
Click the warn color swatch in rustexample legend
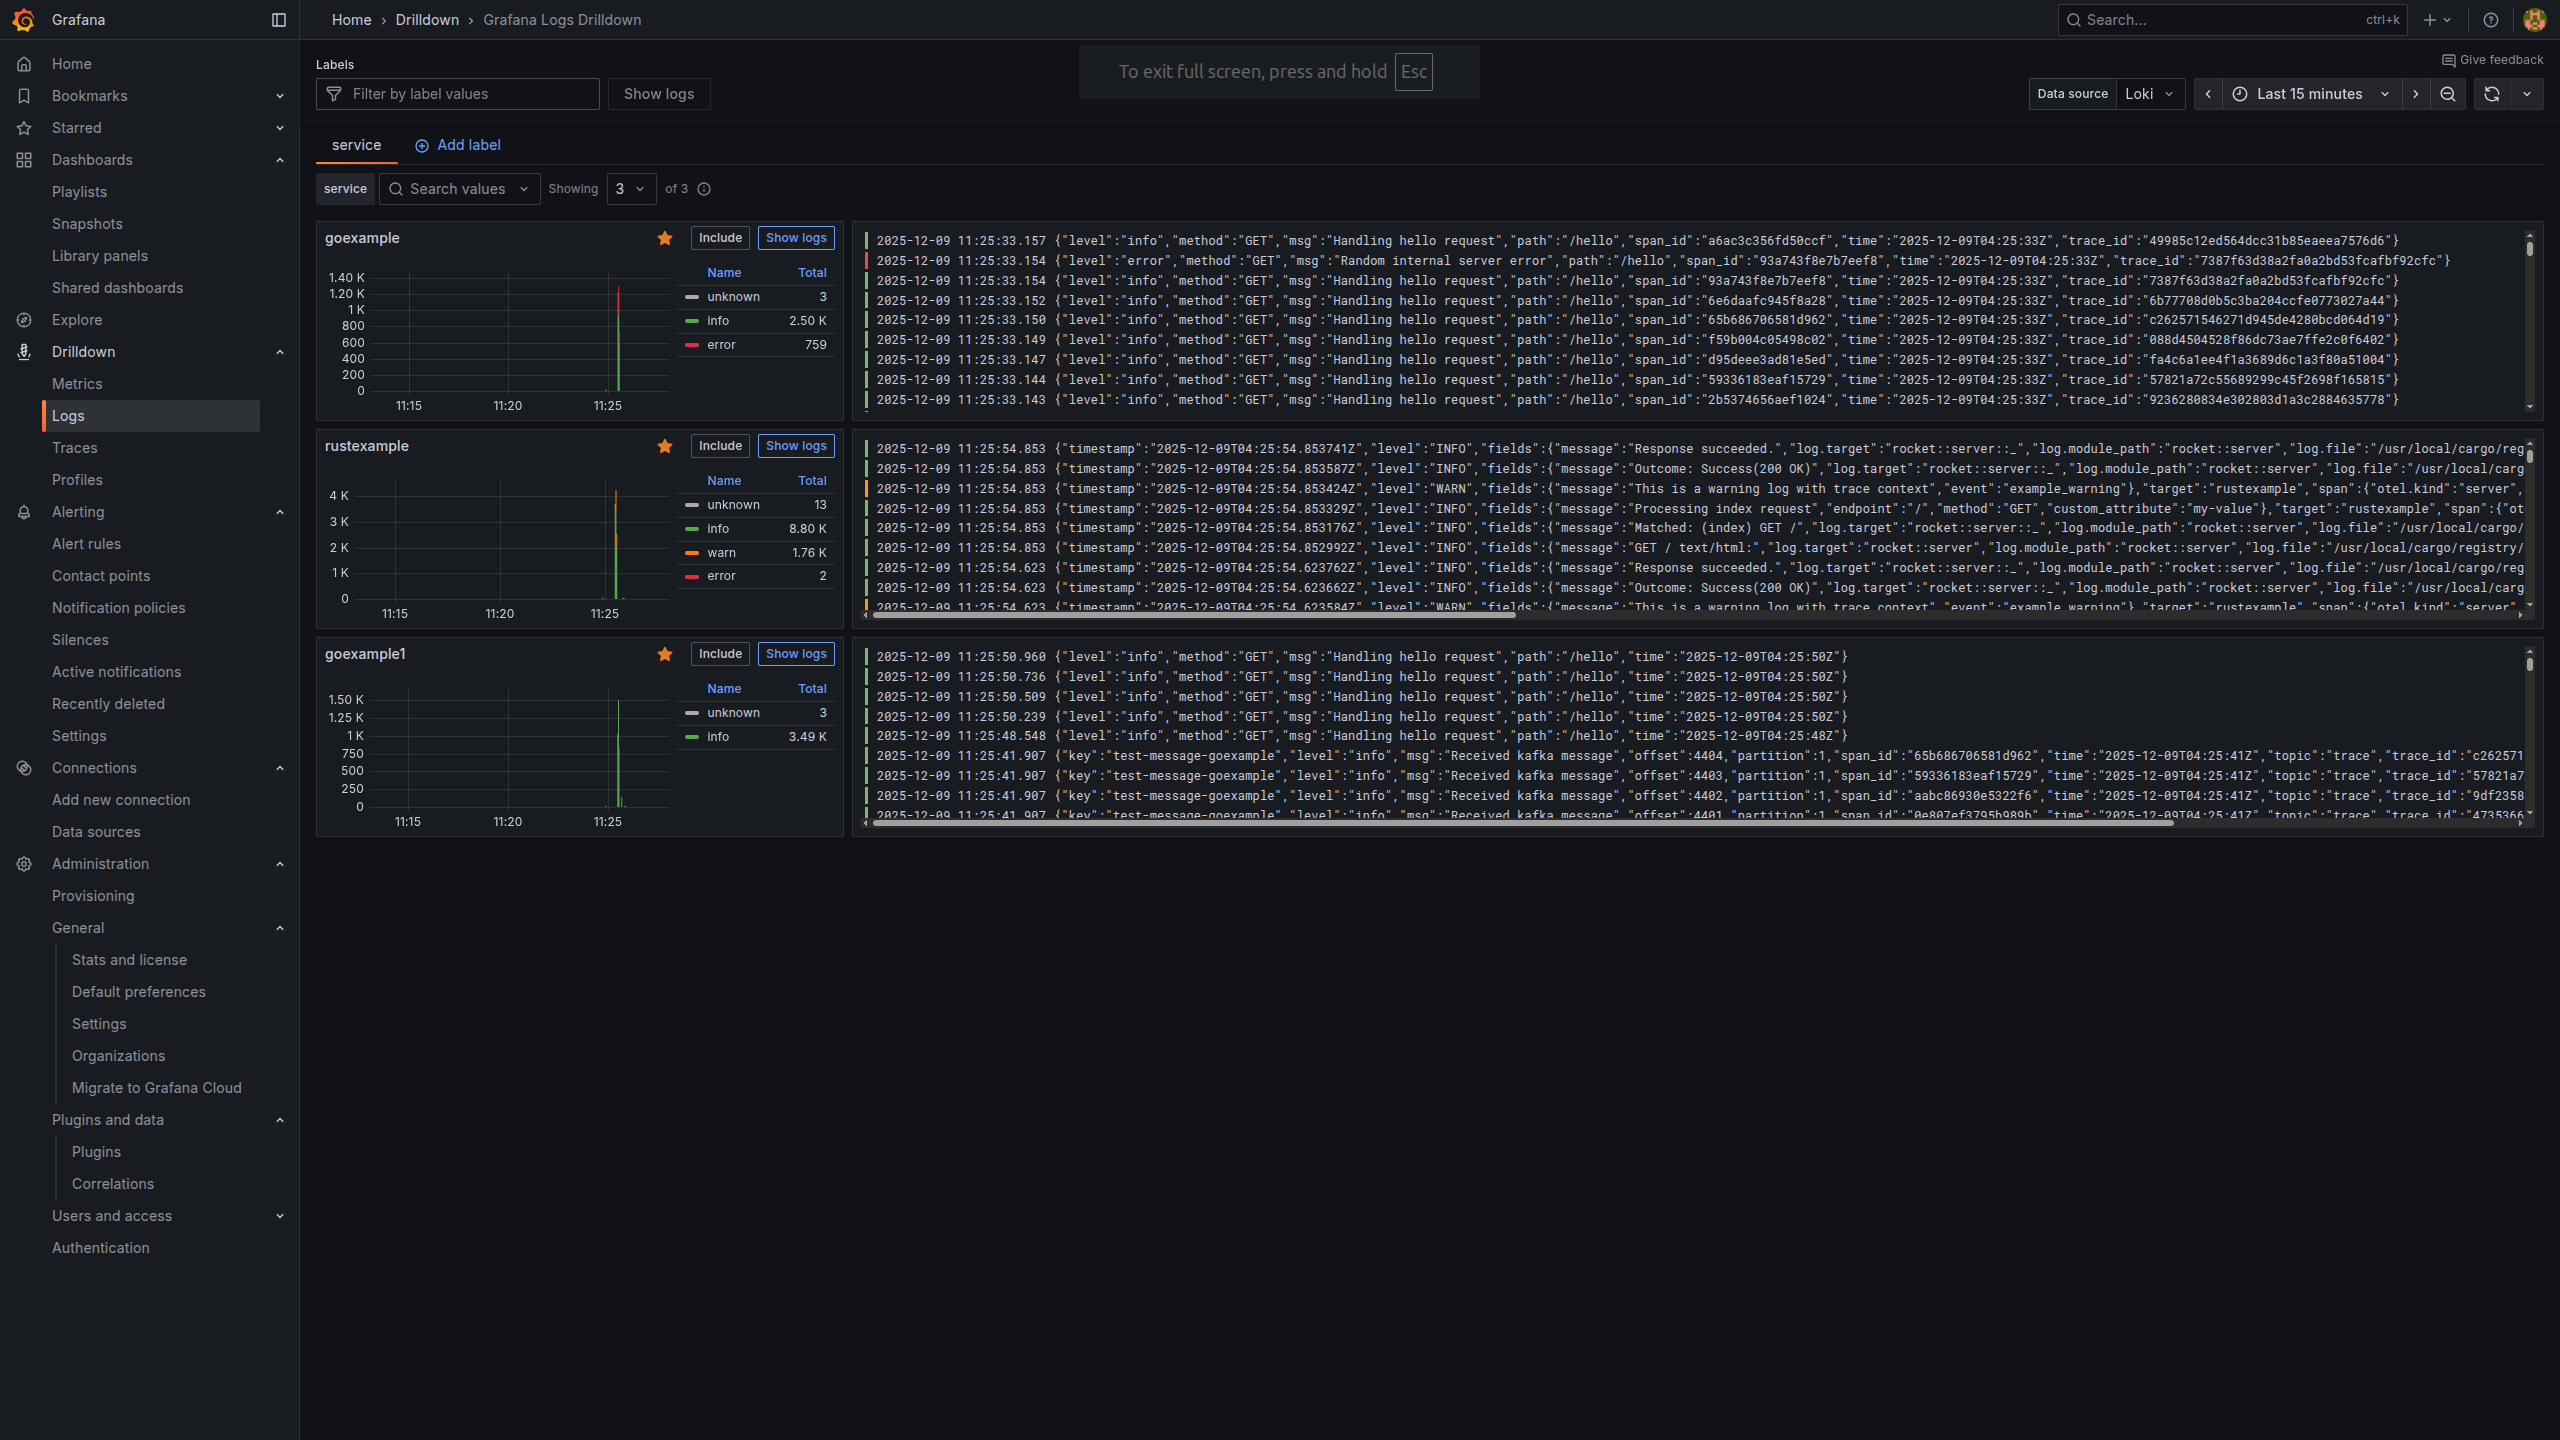pos(692,553)
